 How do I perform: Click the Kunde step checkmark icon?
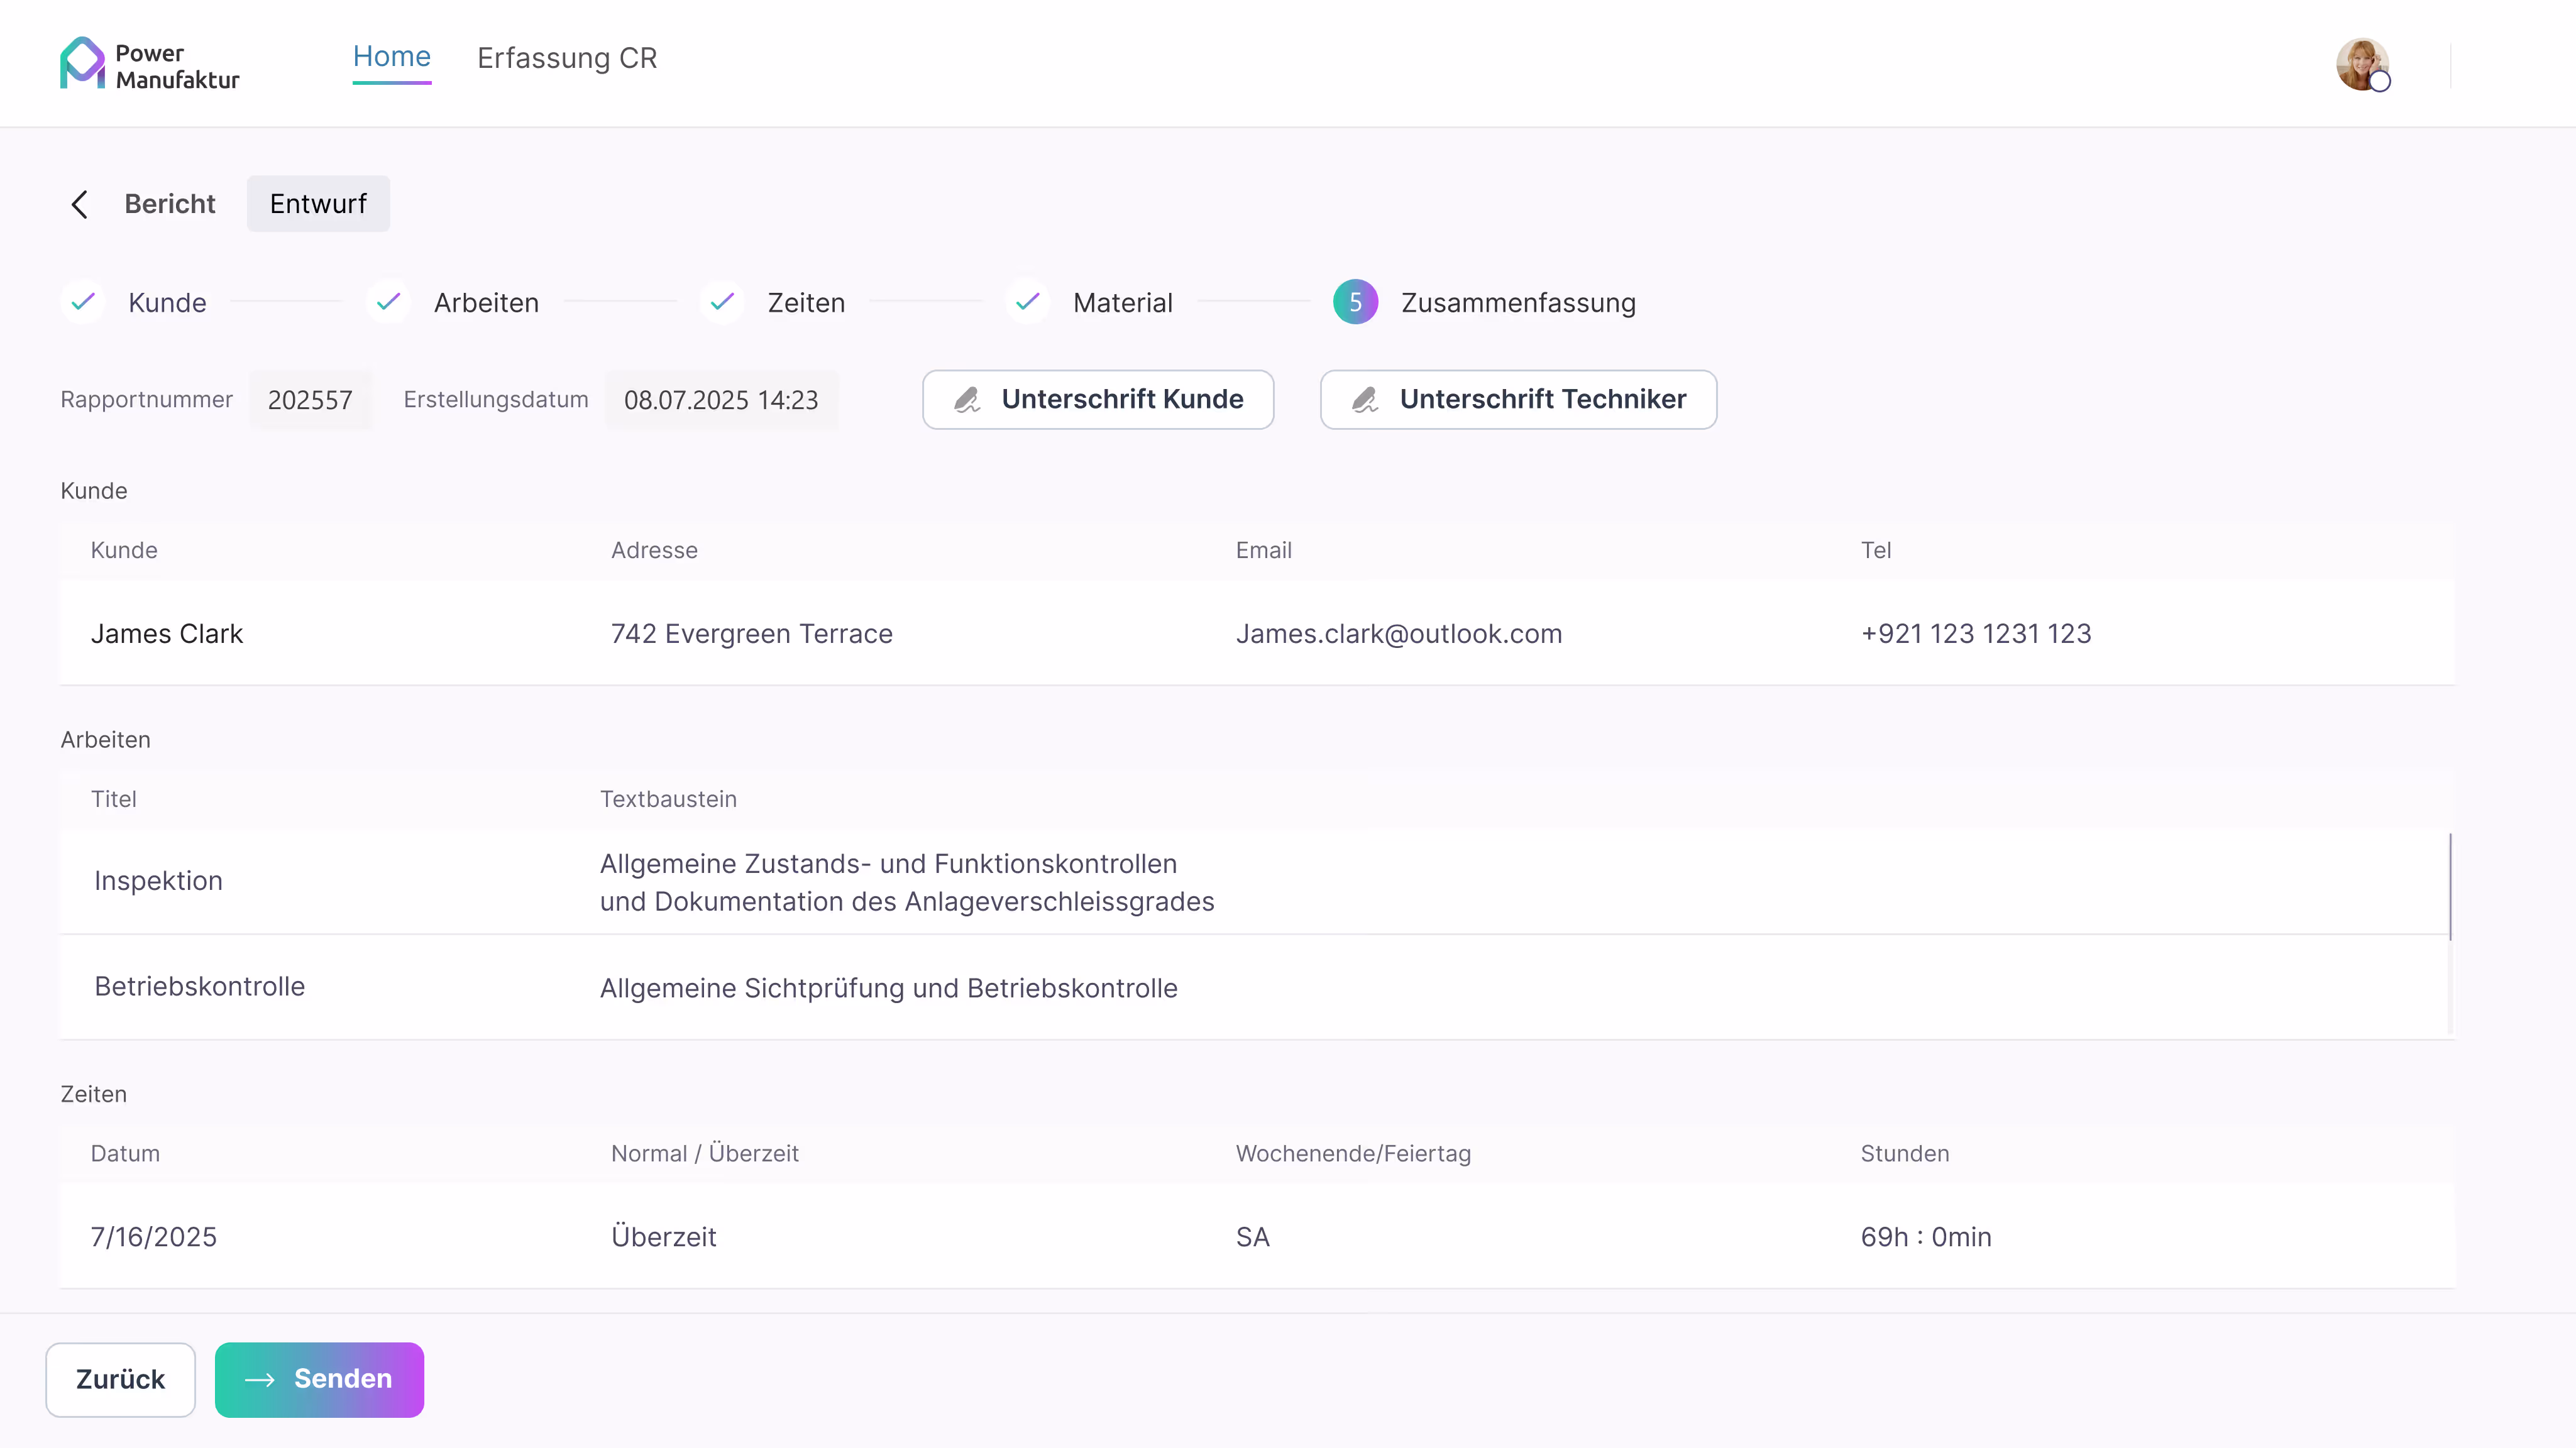pos(83,301)
